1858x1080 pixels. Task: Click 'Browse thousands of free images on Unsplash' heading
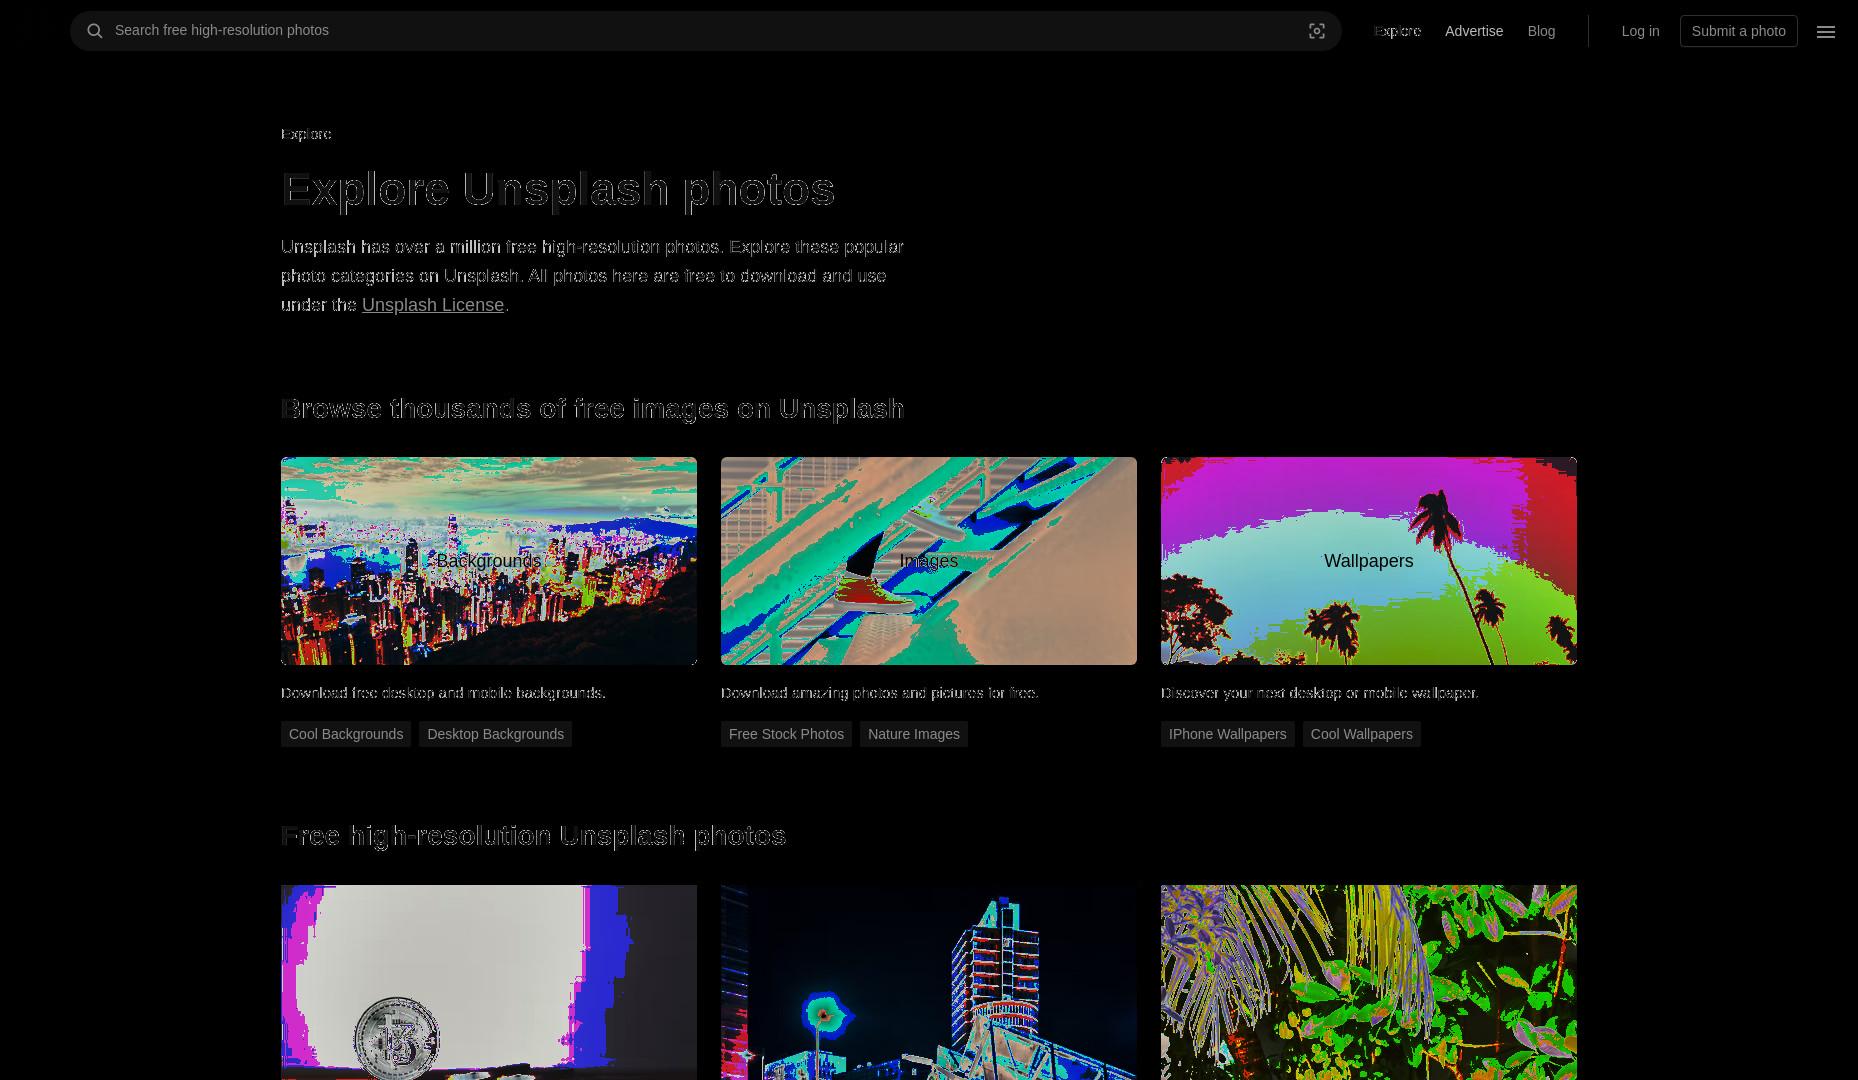coord(592,409)
